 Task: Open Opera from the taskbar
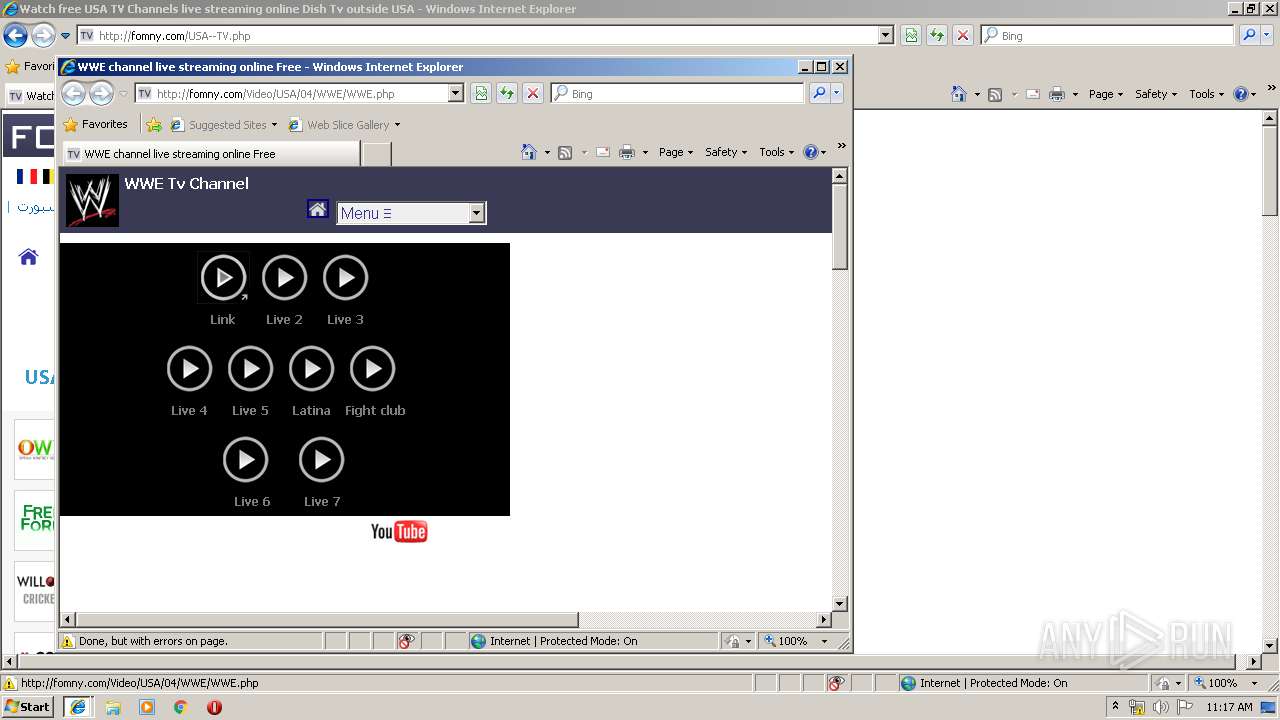(x=214, y=707)
